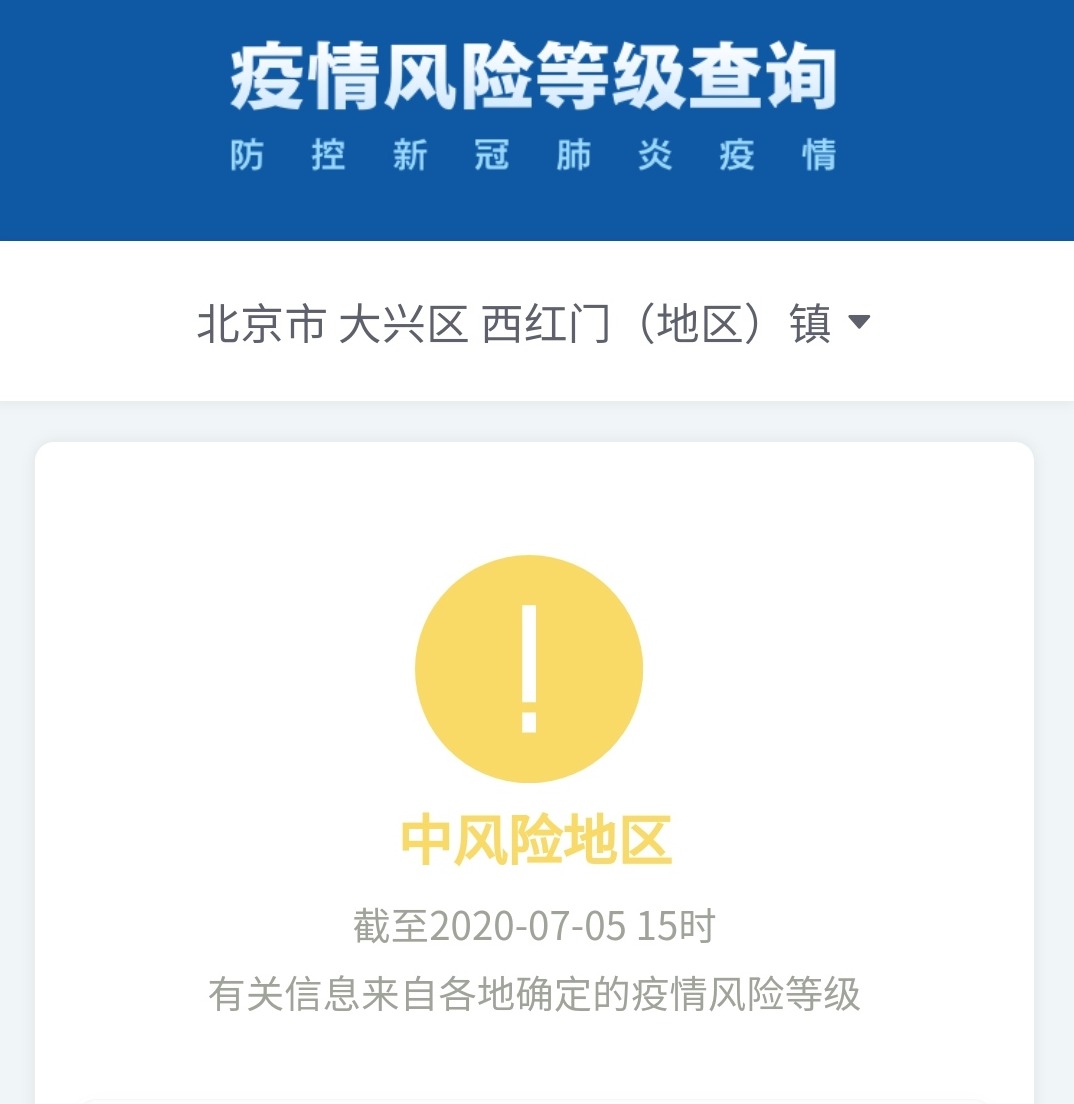This screenshot has width=1074, height=1104.
Task: Tap the 查询 characters in the header title
Action: (763, 76)
